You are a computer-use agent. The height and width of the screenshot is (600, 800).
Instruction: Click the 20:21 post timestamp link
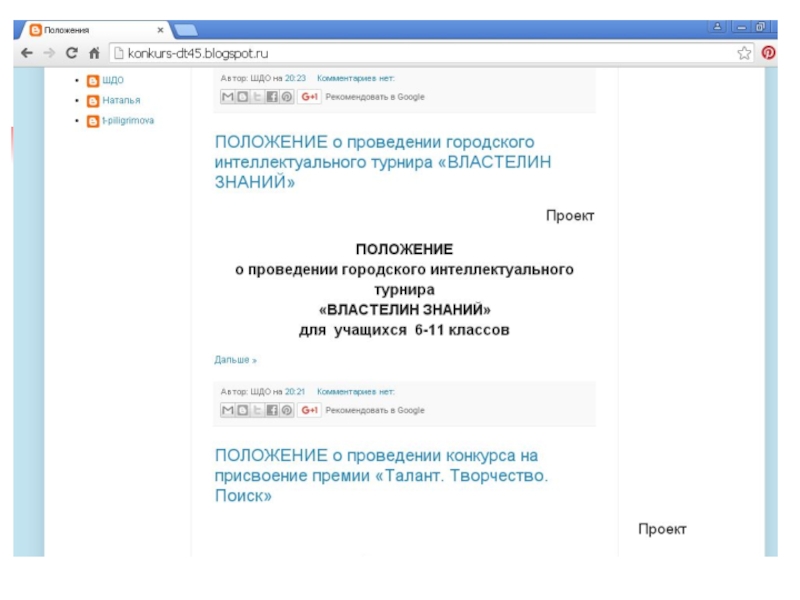point(295,392)
